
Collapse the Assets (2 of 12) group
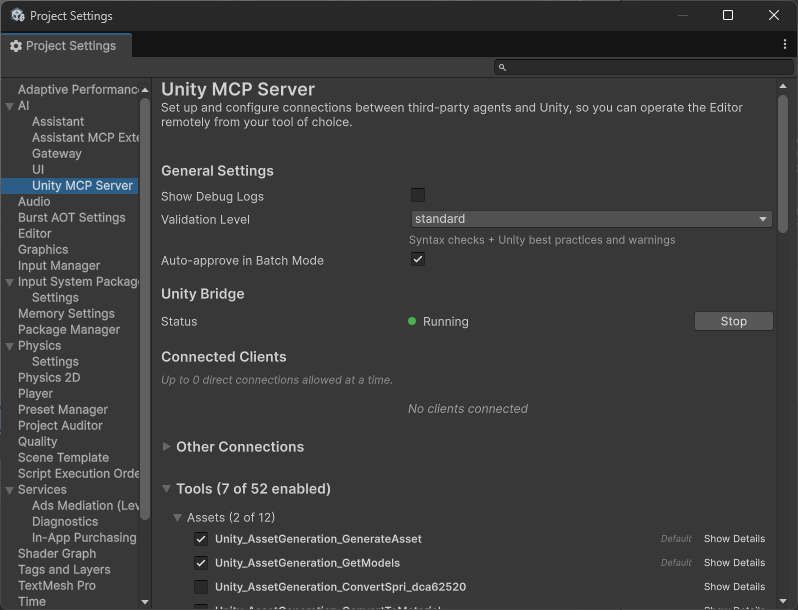(177, 517)
